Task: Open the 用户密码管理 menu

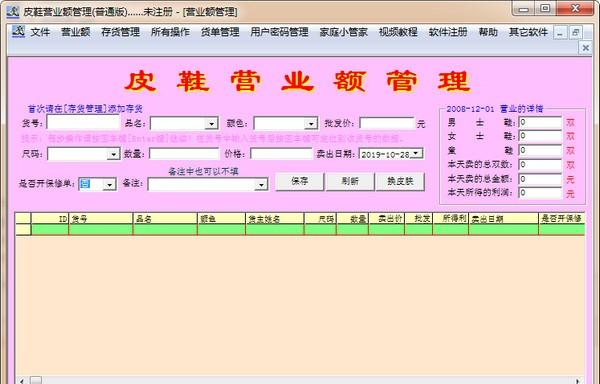Action: (x=279, y=32)
